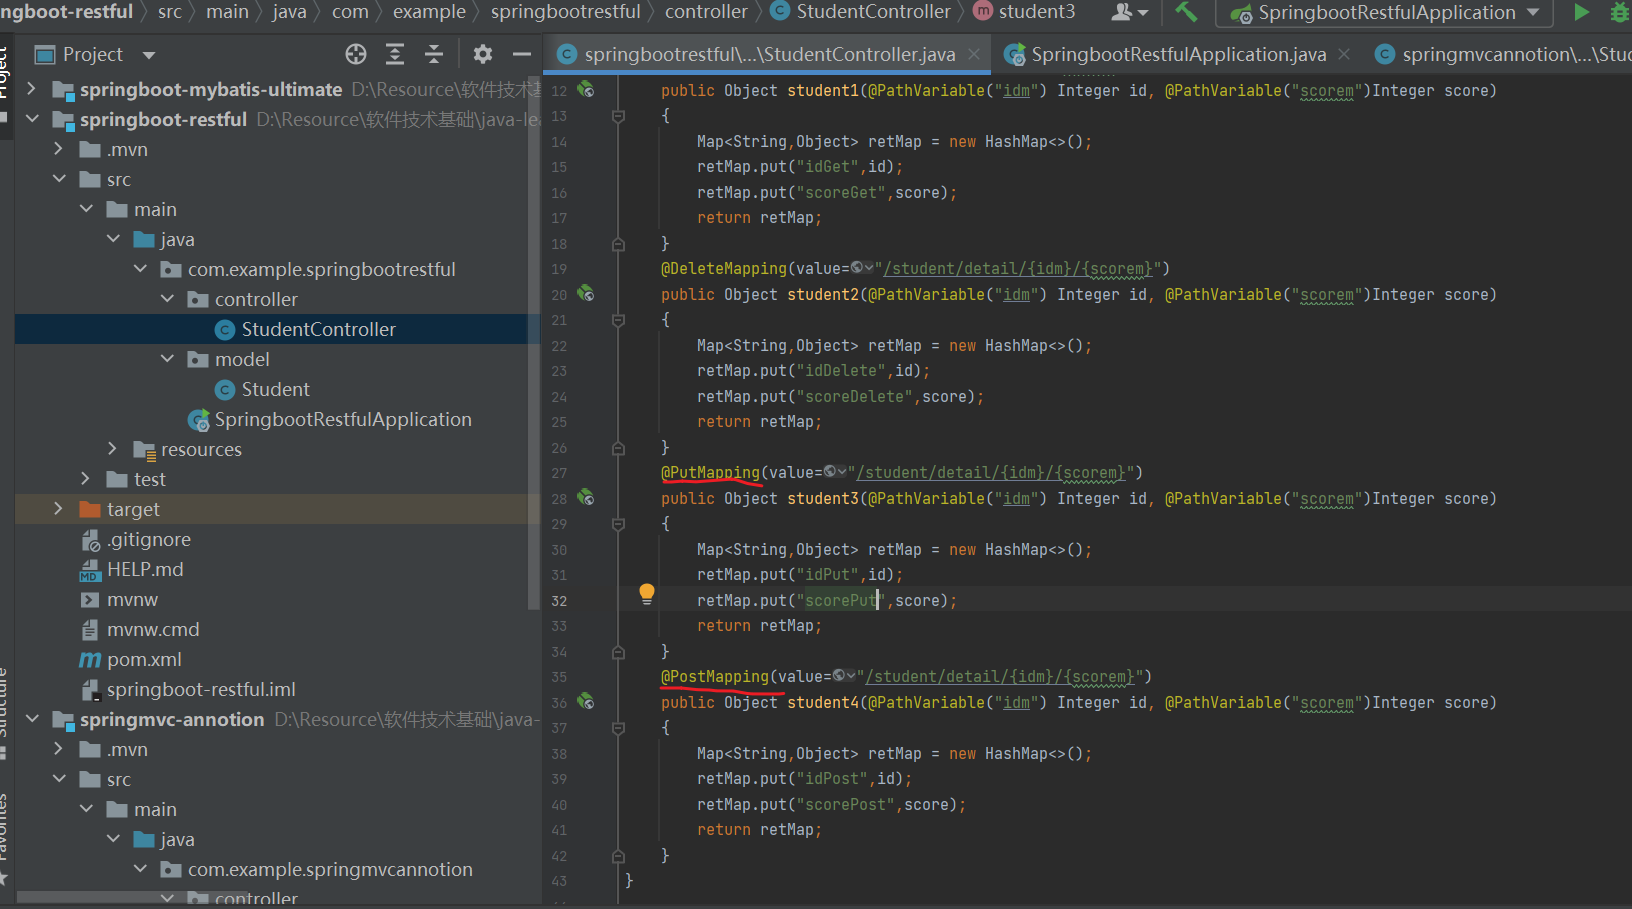Collapse the com.example.springbootrestful package
Image resolution: width=1632 pixels, height=909 pixels.
point(140,269)
